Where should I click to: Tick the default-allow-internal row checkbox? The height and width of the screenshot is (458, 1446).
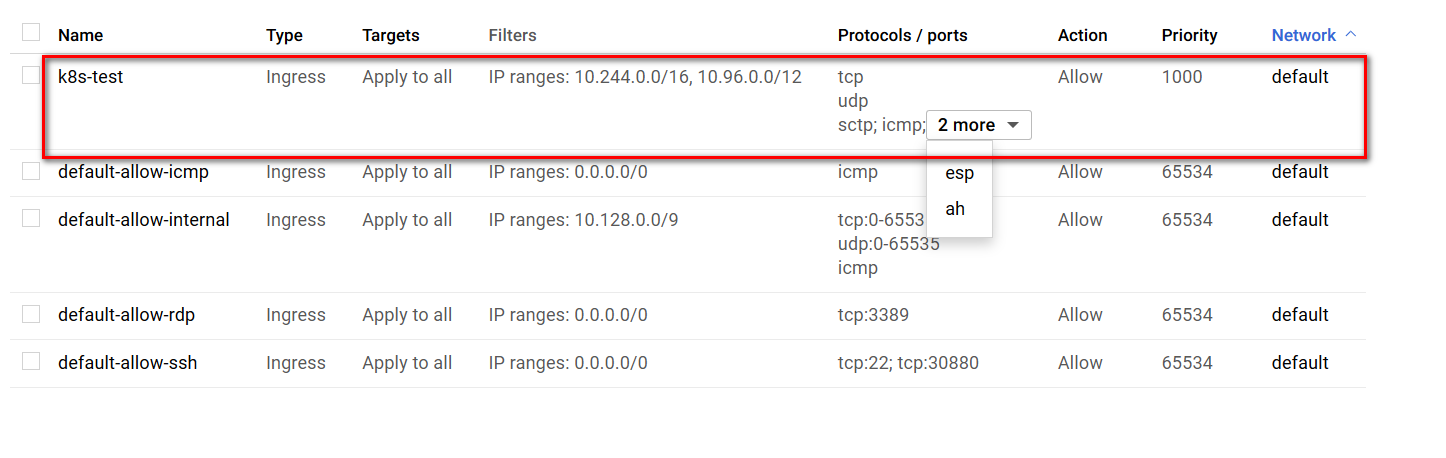(x=31, y=219)
